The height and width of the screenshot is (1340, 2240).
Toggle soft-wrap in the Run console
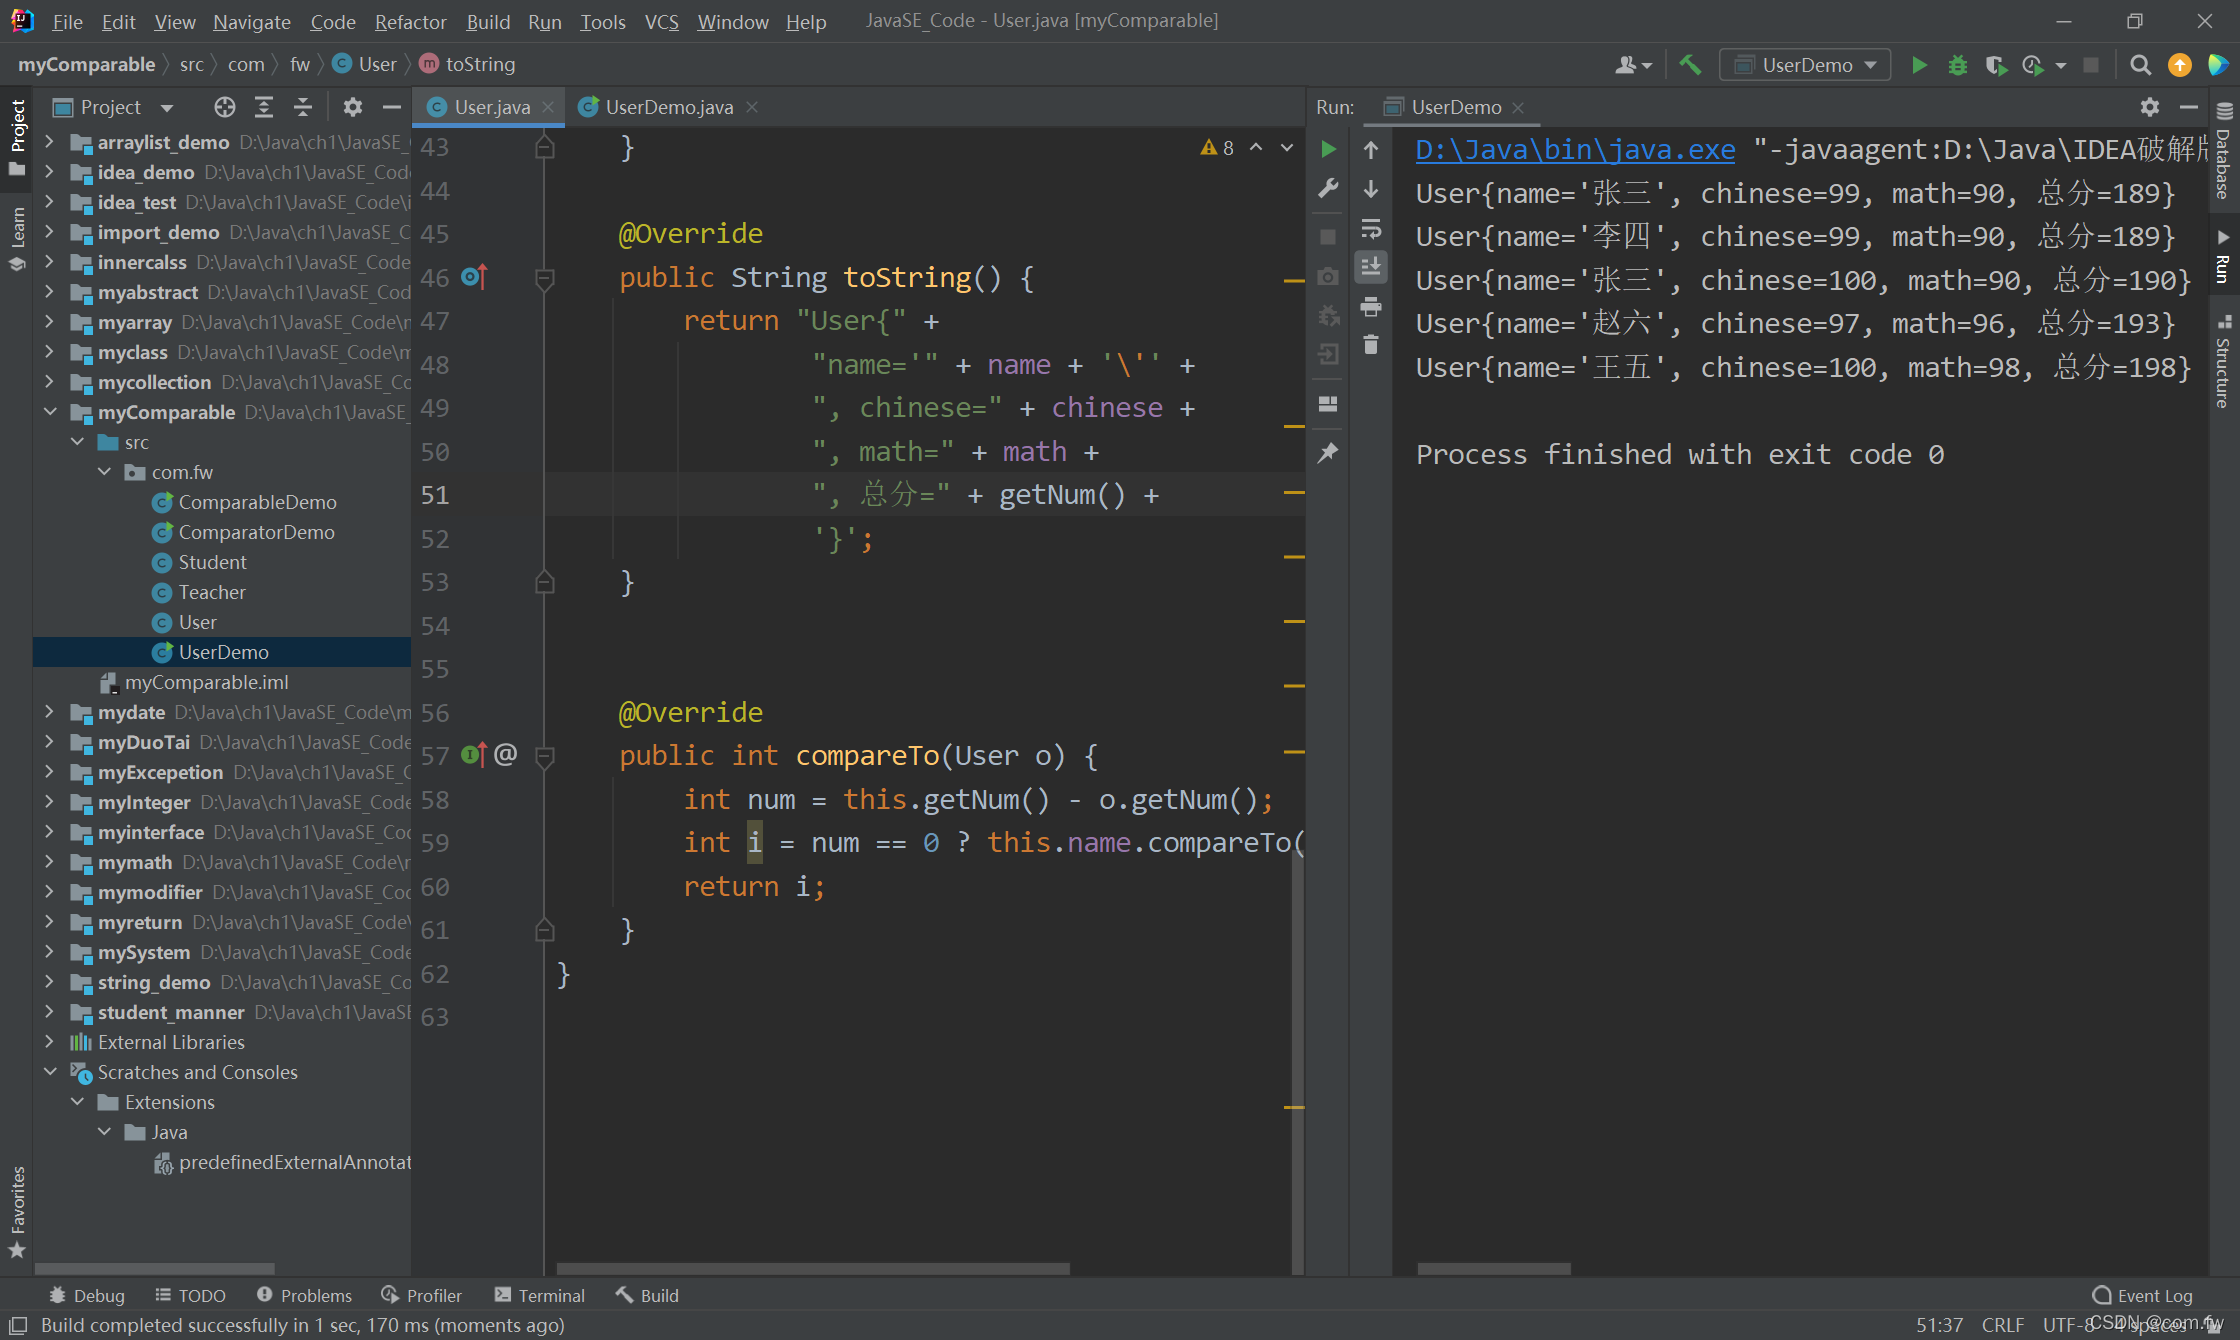pyautogui.click(x=1371, y=229)
